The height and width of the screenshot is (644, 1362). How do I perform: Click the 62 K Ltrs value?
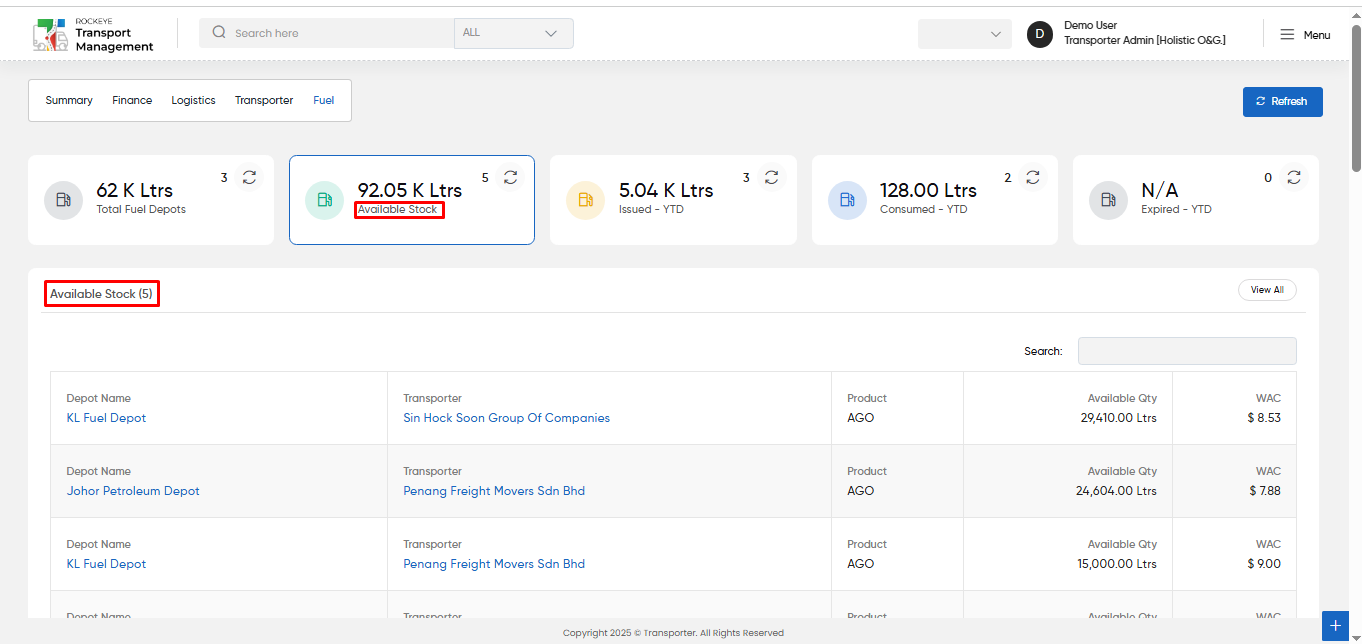(134, 190)
